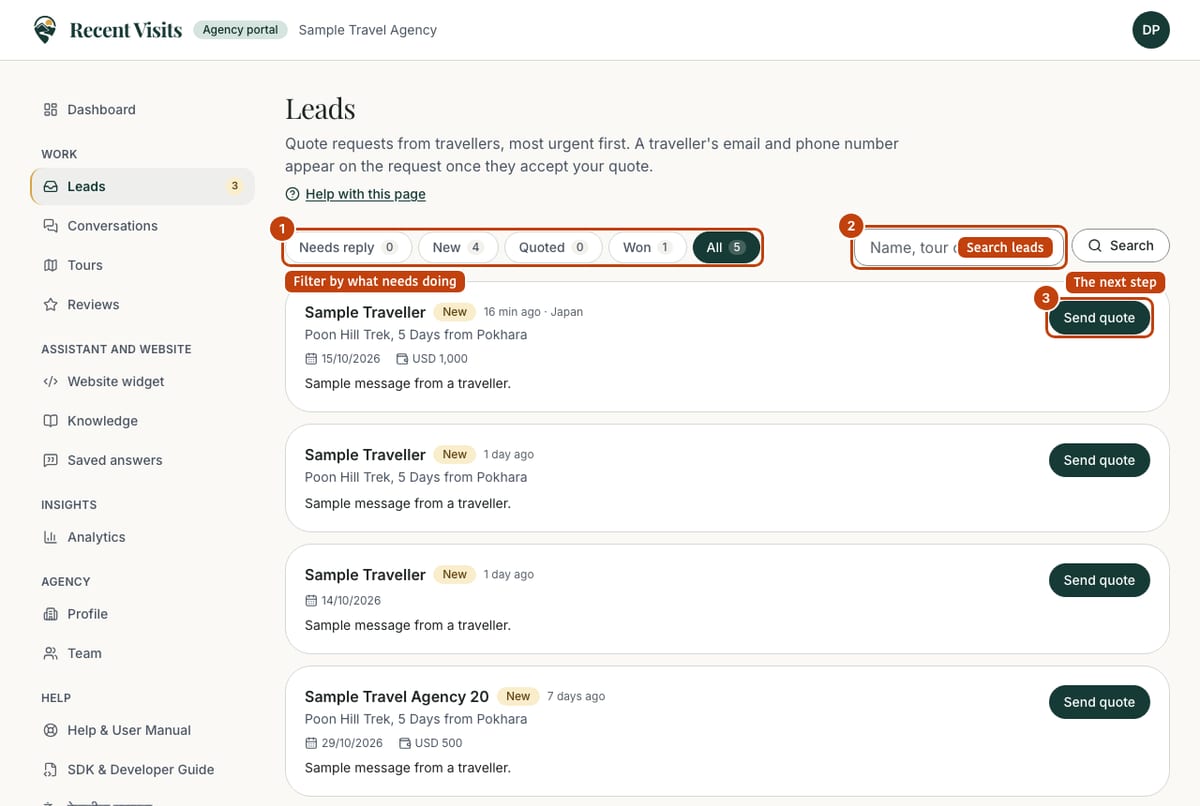The image size is (1200, 806).
Task: Click the 16 min ago · Japan text
Action: pyautogui.click(x=533, y=312)
